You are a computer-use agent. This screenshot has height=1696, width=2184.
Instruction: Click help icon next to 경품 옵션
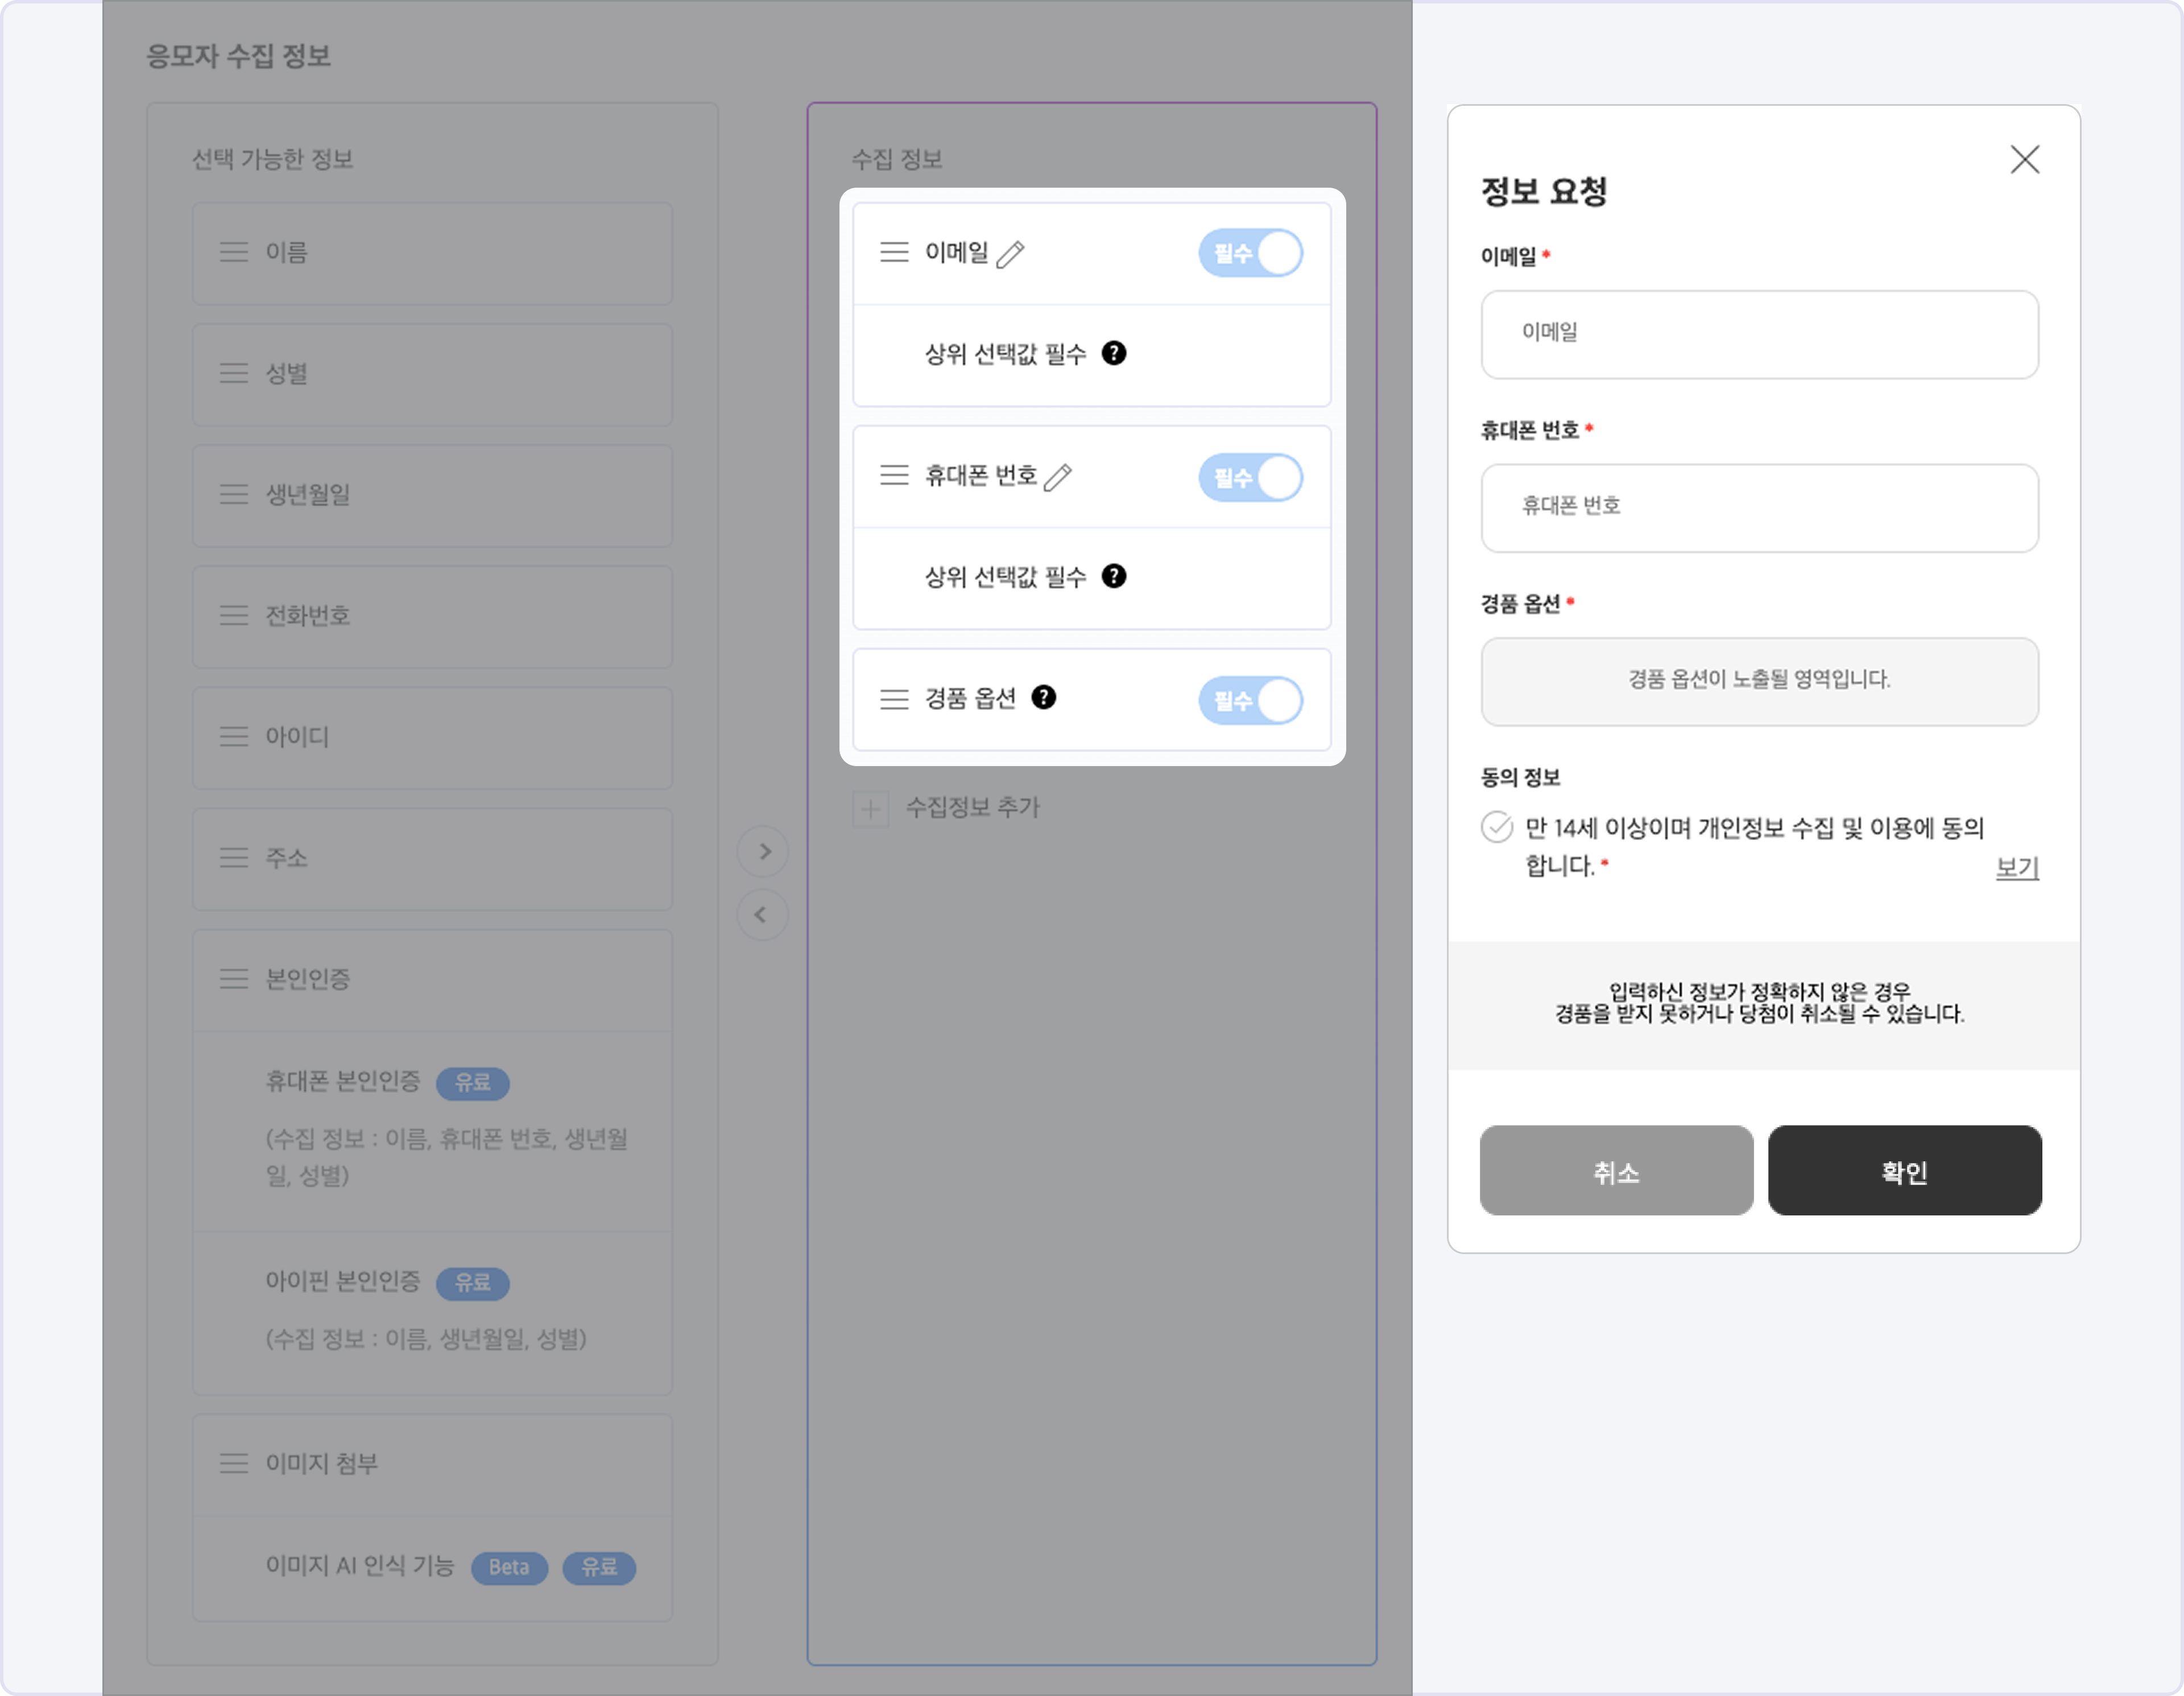coord(1043,697)
